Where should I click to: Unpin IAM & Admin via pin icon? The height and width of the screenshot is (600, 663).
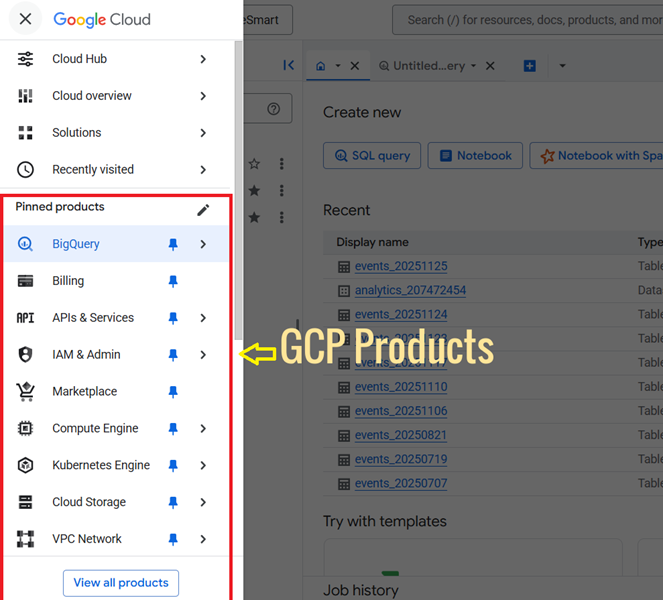pos(173,355)
